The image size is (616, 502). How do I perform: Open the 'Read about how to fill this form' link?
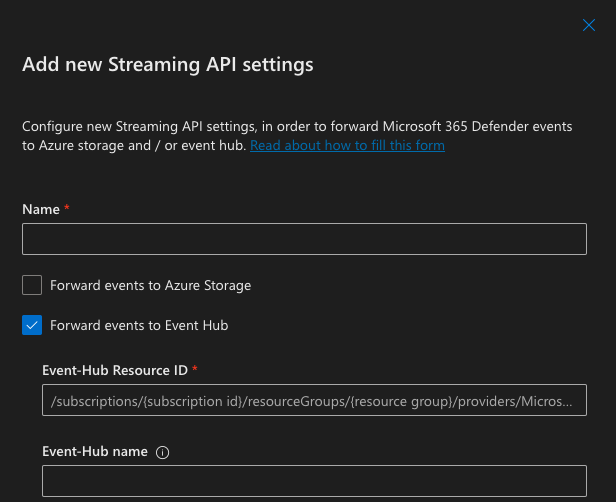coord(347,146)
